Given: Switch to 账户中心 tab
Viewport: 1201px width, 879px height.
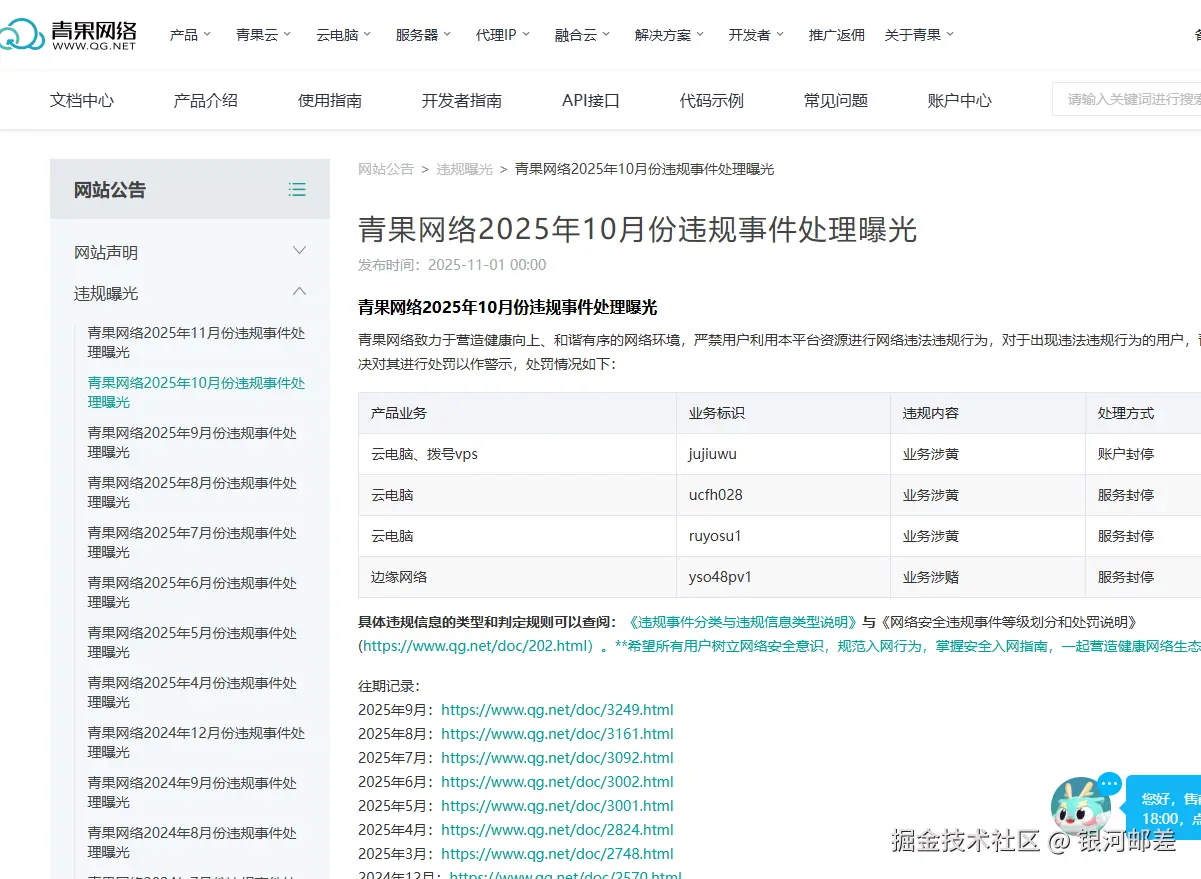Looking at the screenshot, I should (x=960, y=100).
